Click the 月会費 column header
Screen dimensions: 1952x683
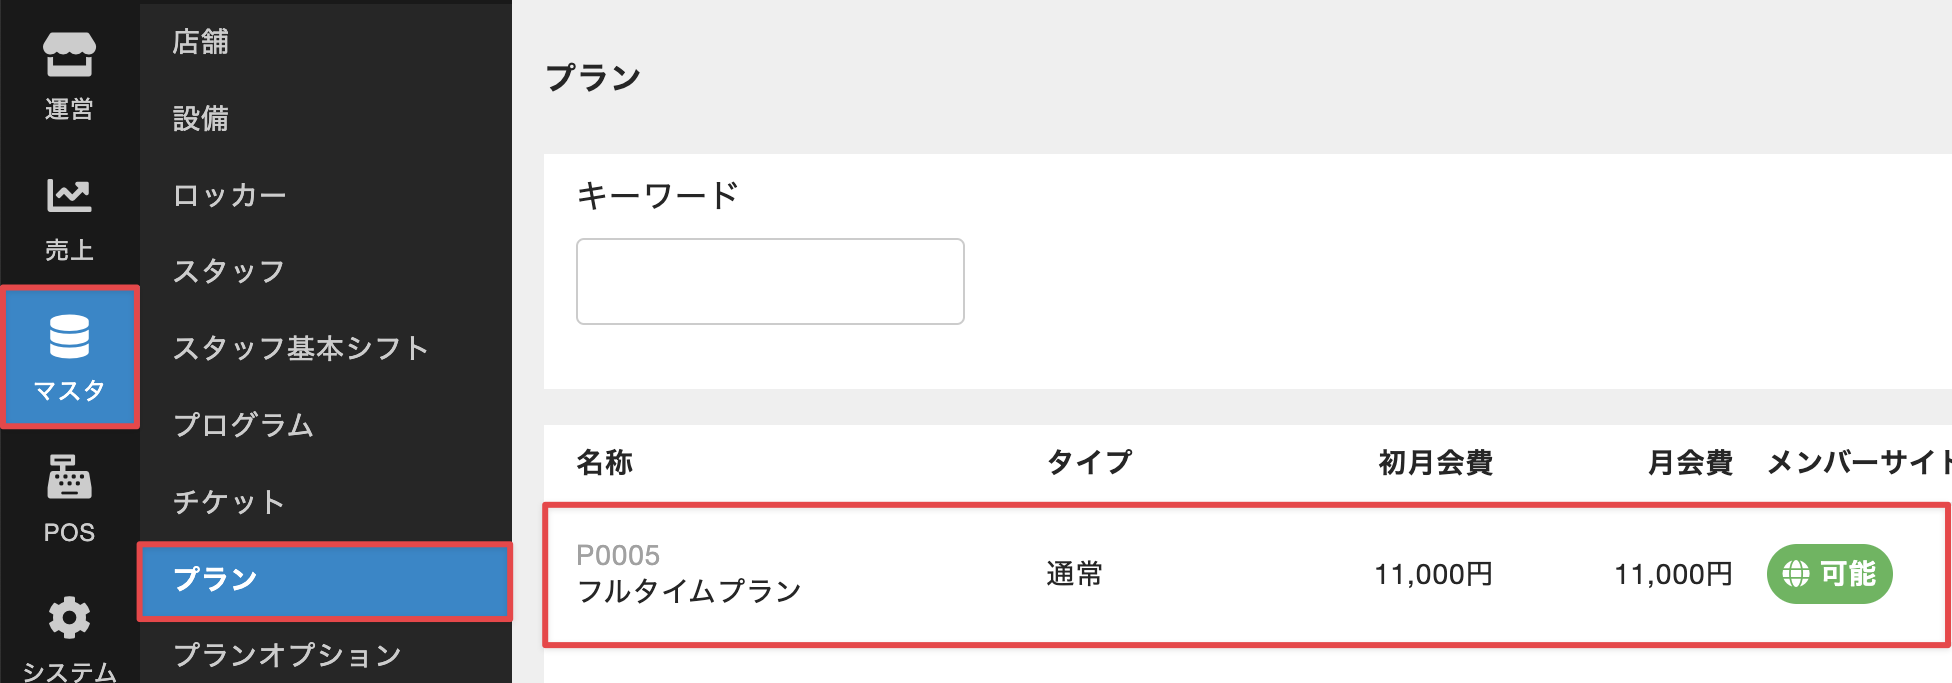(x=1690, y=463)
